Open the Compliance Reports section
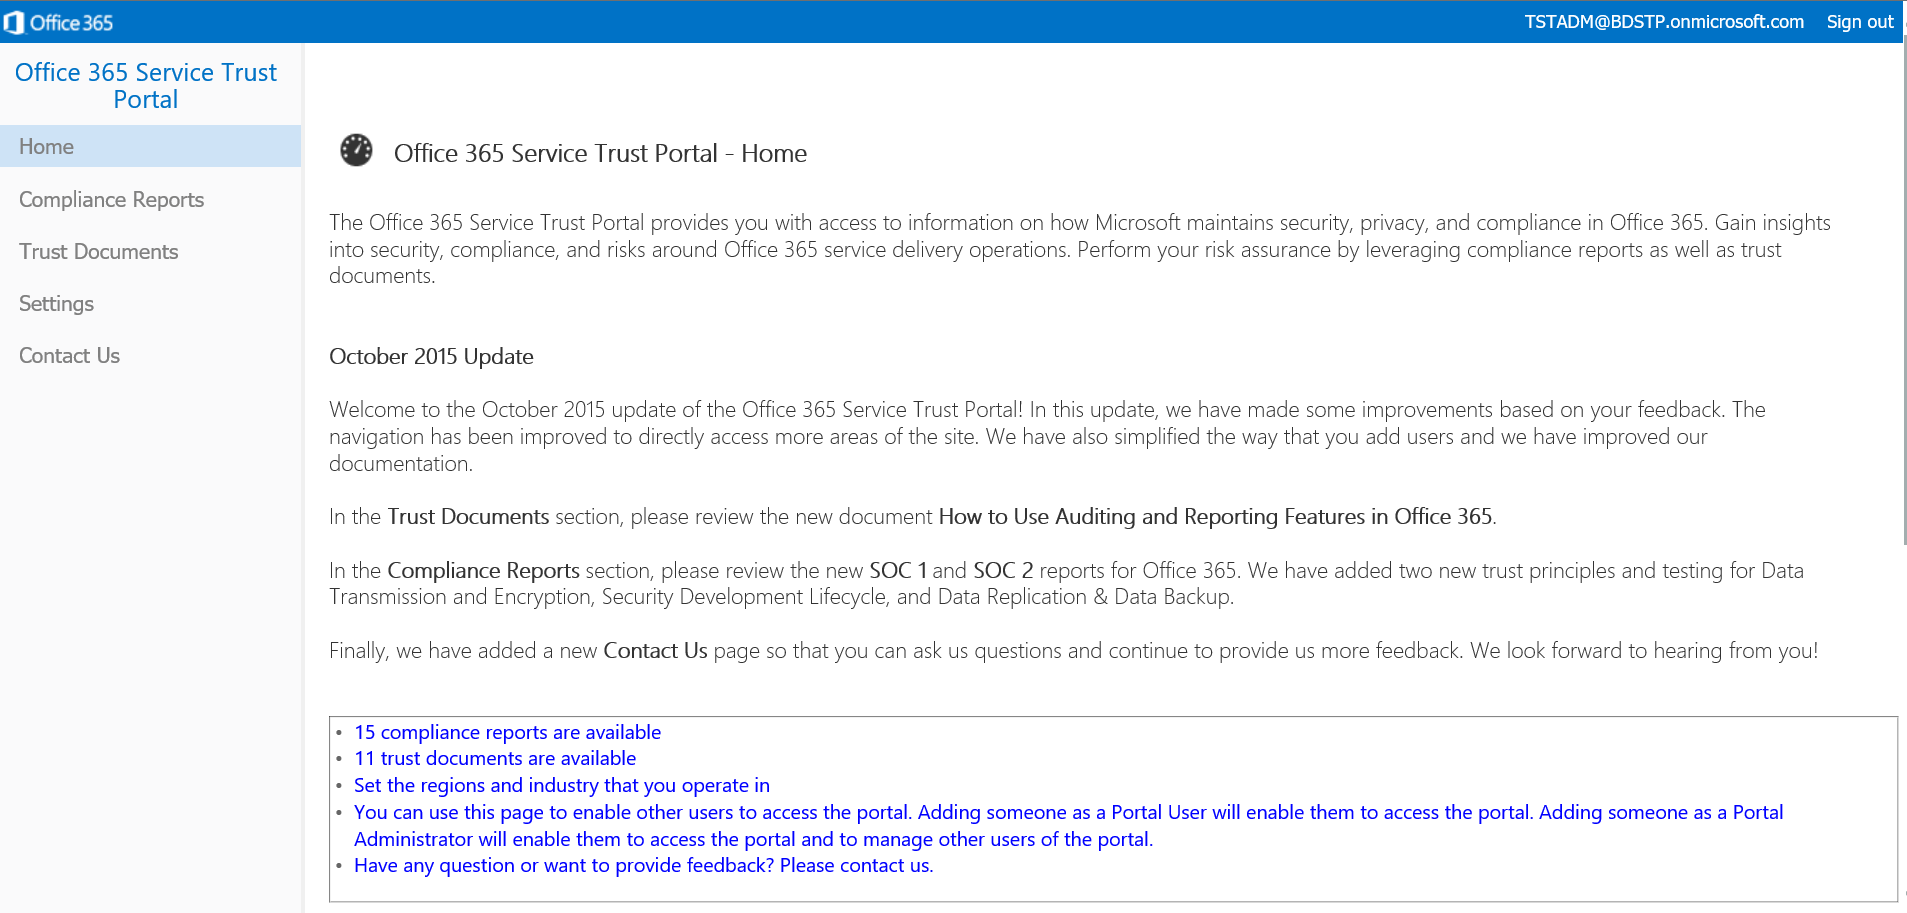Viewport: 1907px width, 913px height. (111, 199)
